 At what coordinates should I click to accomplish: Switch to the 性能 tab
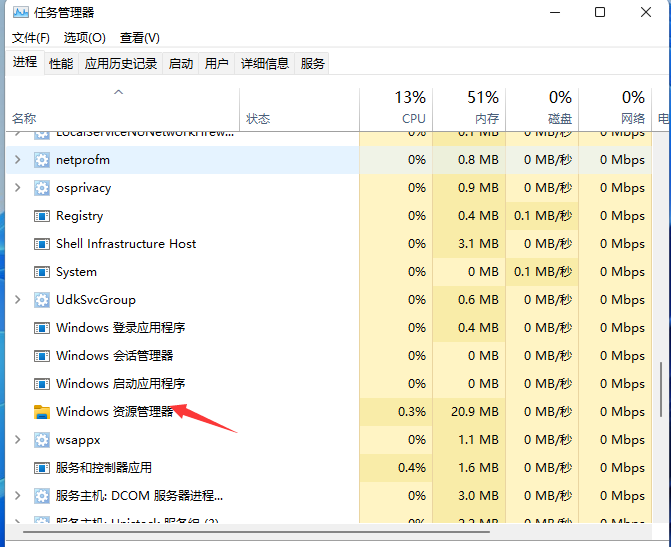click(x=61, y=64)
